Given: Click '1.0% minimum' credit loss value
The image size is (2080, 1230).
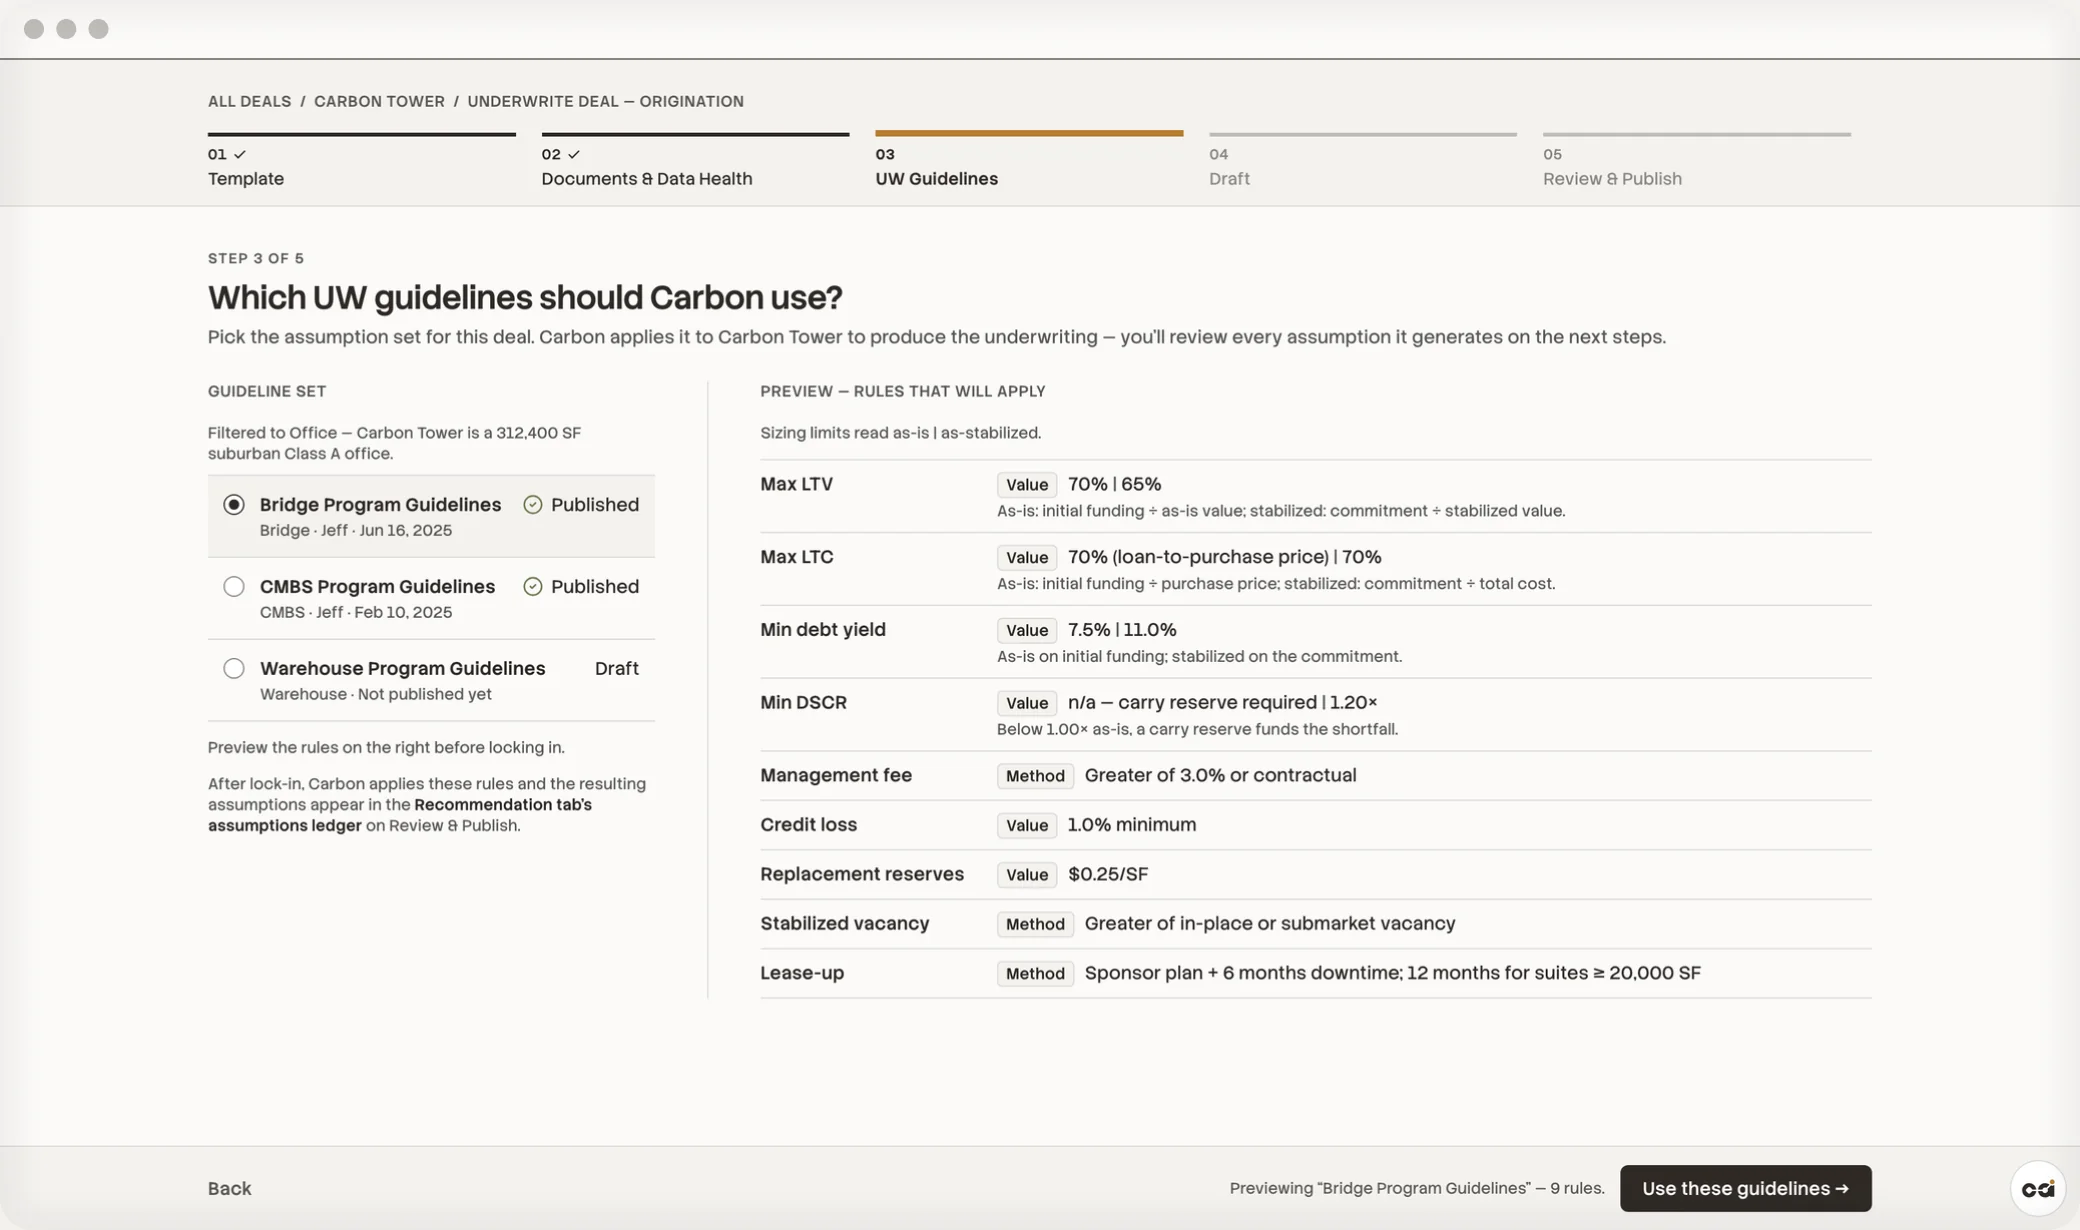Looking at the screenshot, I should coord(1131,825).
